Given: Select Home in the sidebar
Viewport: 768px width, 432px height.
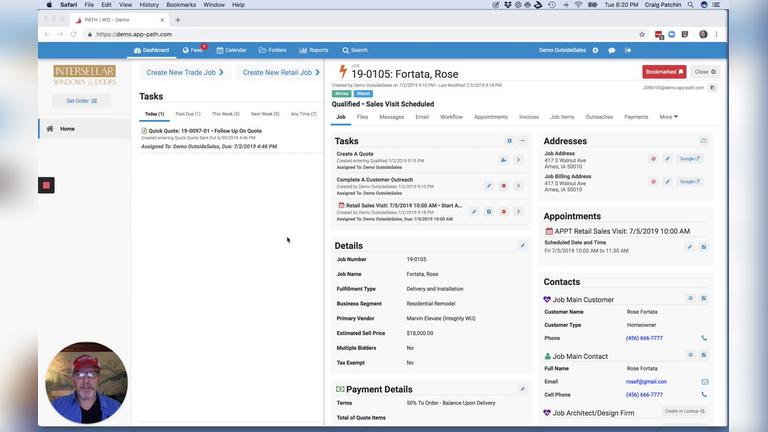Looking at the screenshot, I should (x=84, y=129).
